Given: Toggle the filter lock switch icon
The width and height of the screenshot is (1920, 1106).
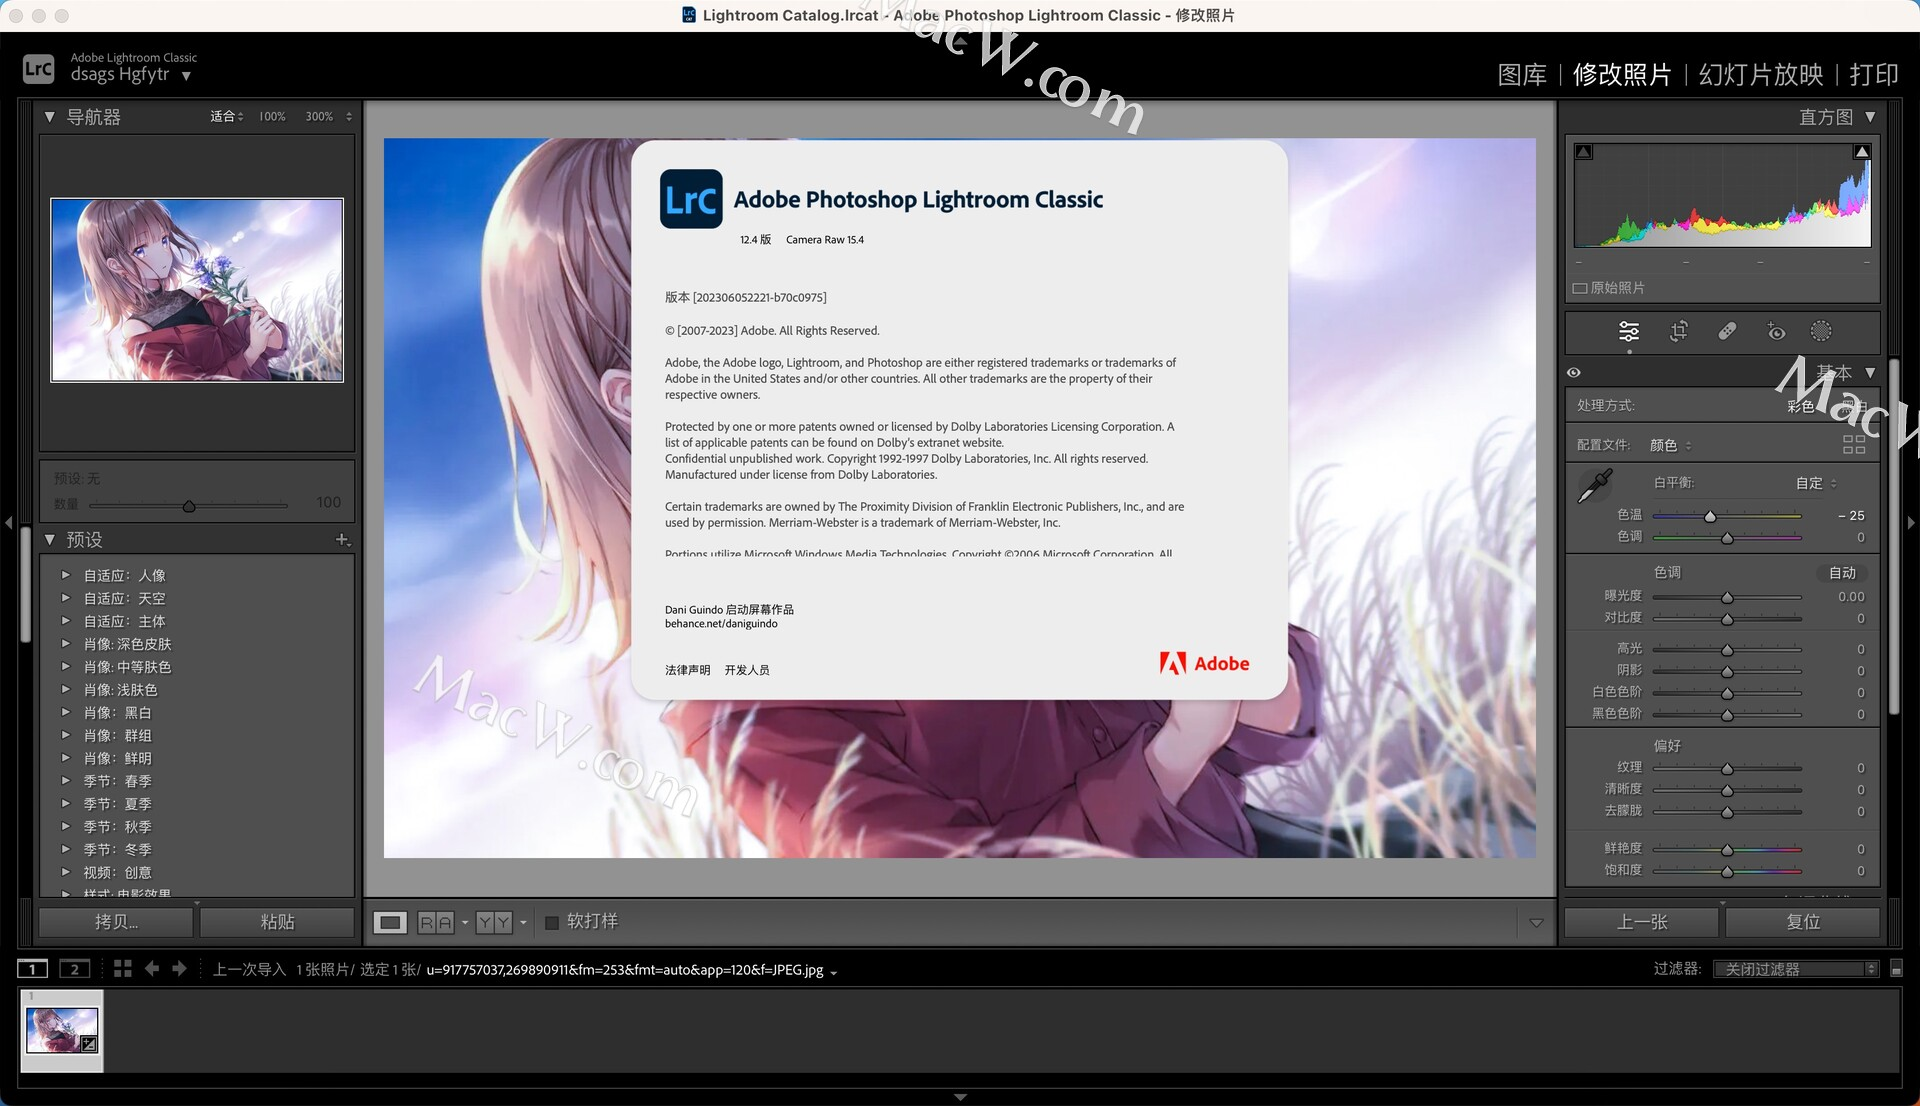Looking at the screenshot, I should tap(1896, 969).
